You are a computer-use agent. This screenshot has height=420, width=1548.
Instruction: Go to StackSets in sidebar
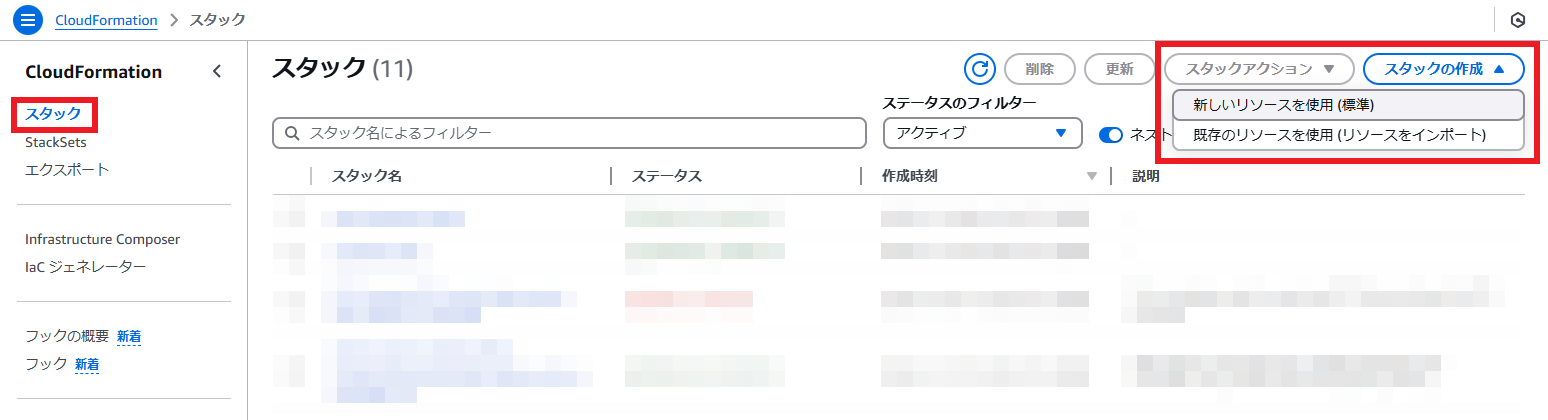(55, 143)
